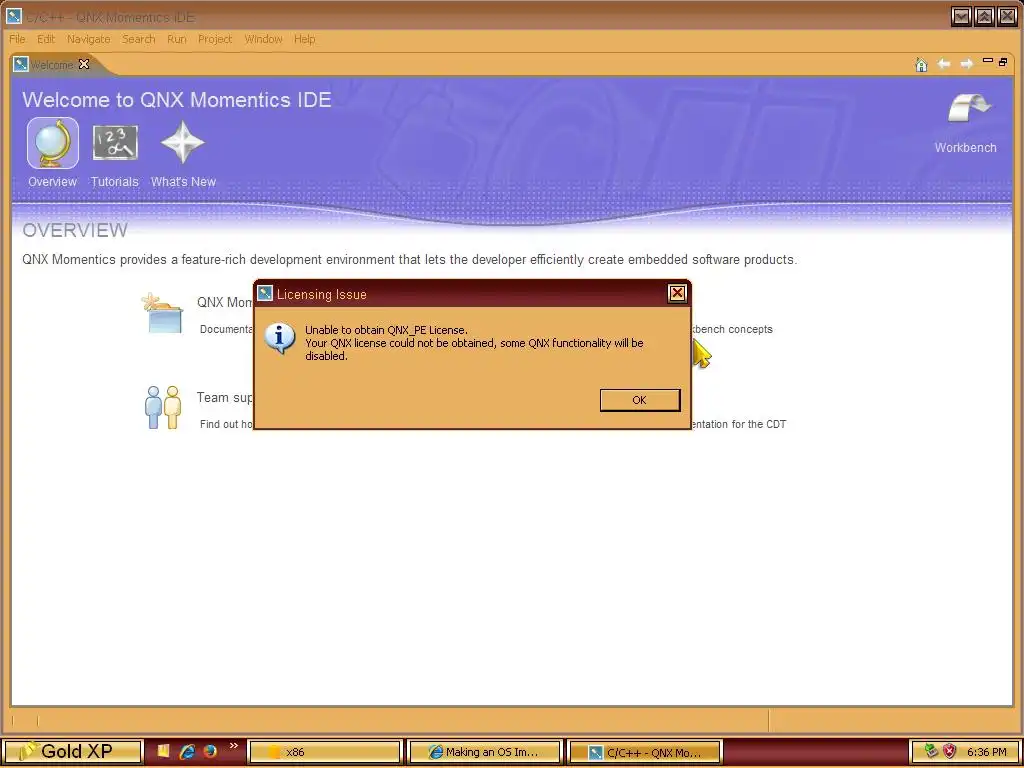The image size is (1024, 768).
Task: Maximize the Welcome view pane
Action: (x=1003, y=62)
